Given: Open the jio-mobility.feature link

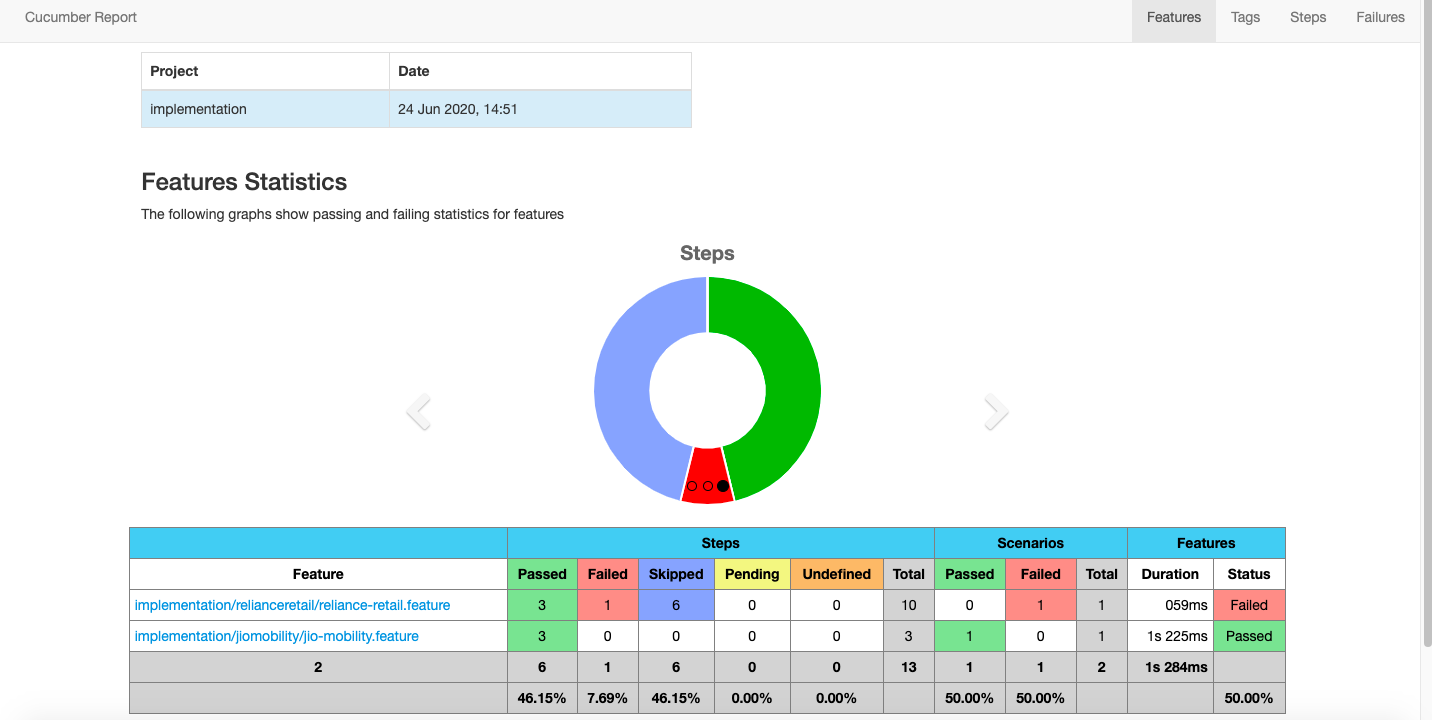Looking at the screenshot, I should point(276,636).
